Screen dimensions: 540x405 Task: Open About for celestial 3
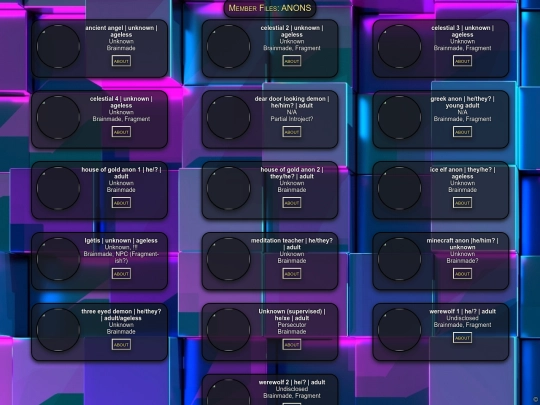(462, 61)
